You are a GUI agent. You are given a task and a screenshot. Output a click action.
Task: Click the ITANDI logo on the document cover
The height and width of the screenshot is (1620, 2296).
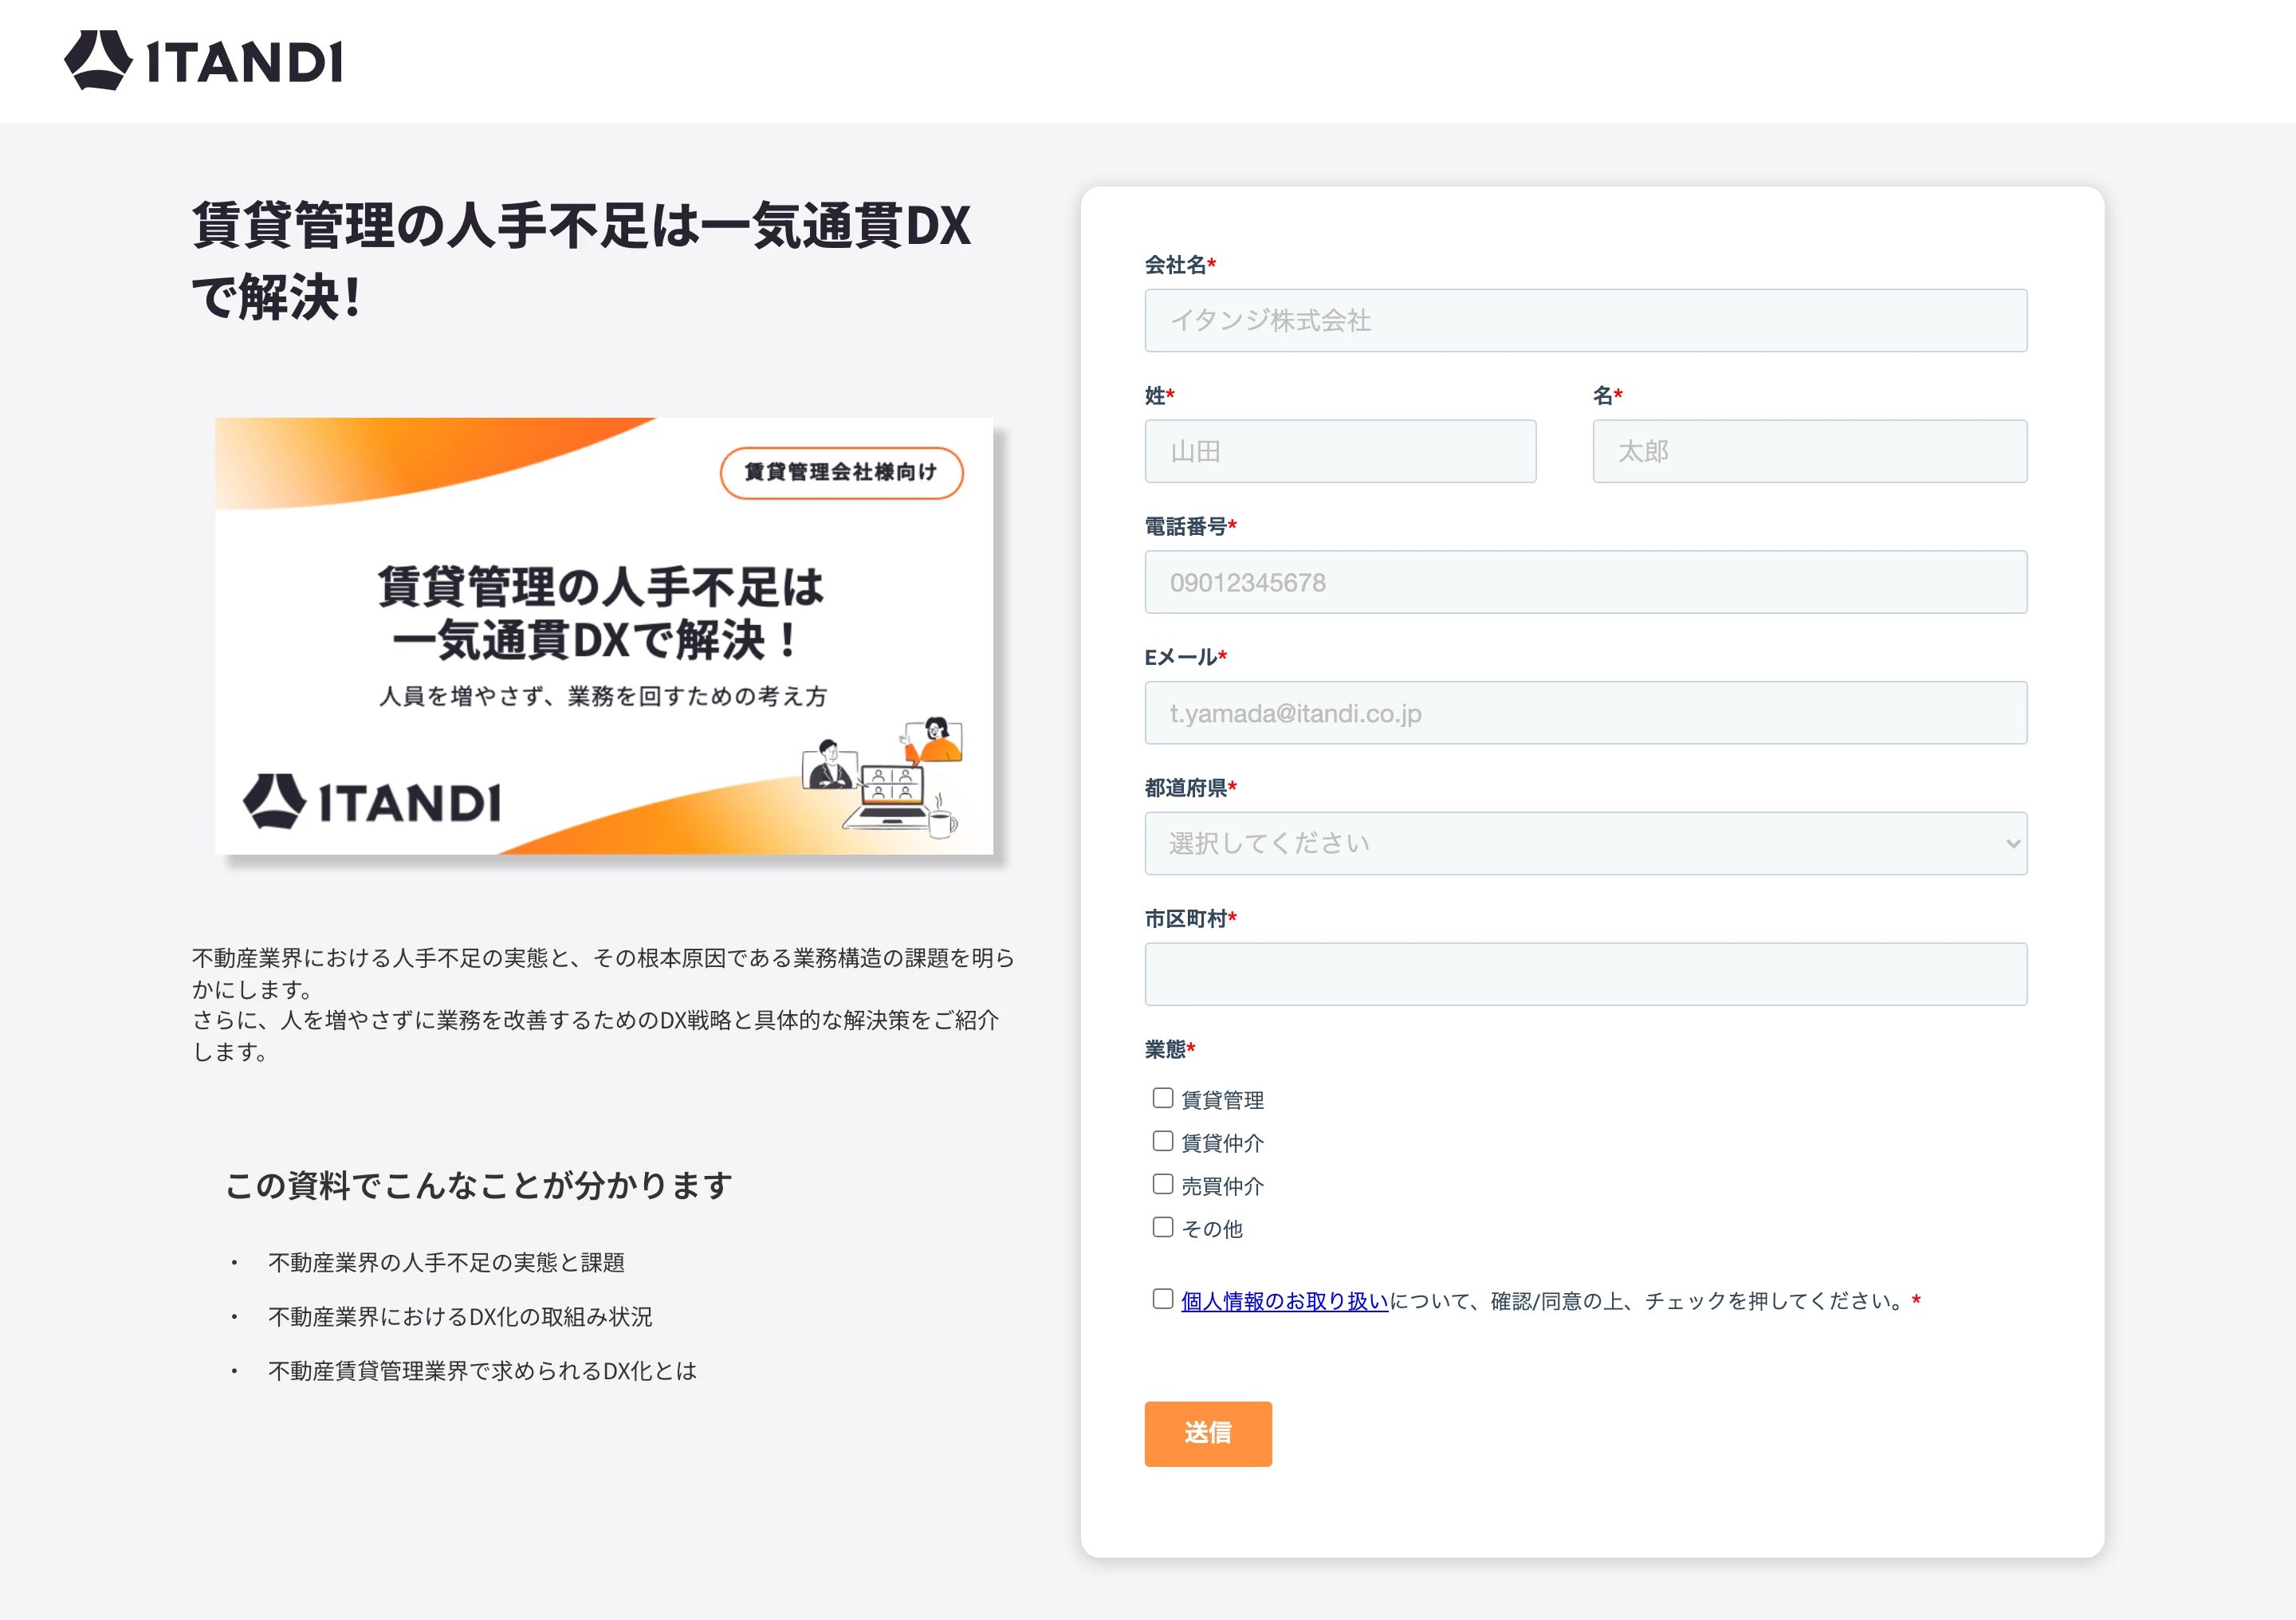[x=372, y=802]
